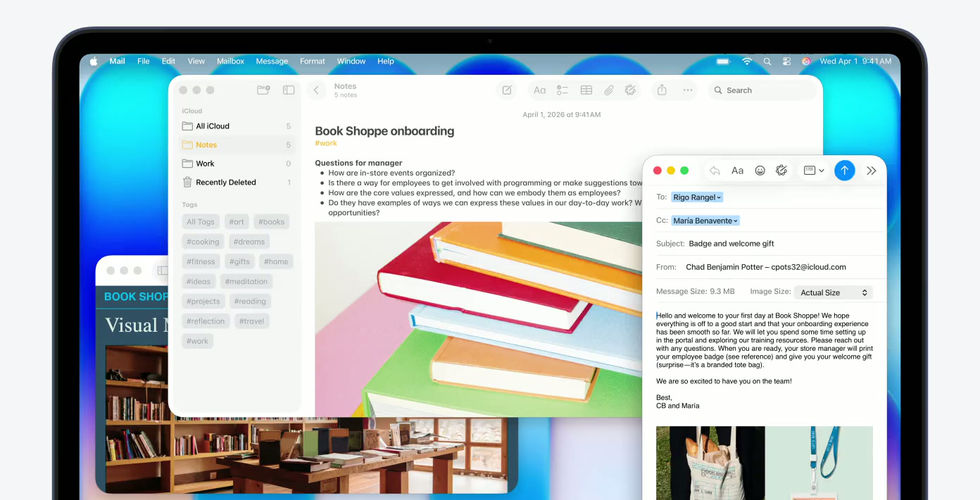Filter notes by #ideas tag
Image resolution: width=980 pixels, height=500 pixels.
pos(198,282)
